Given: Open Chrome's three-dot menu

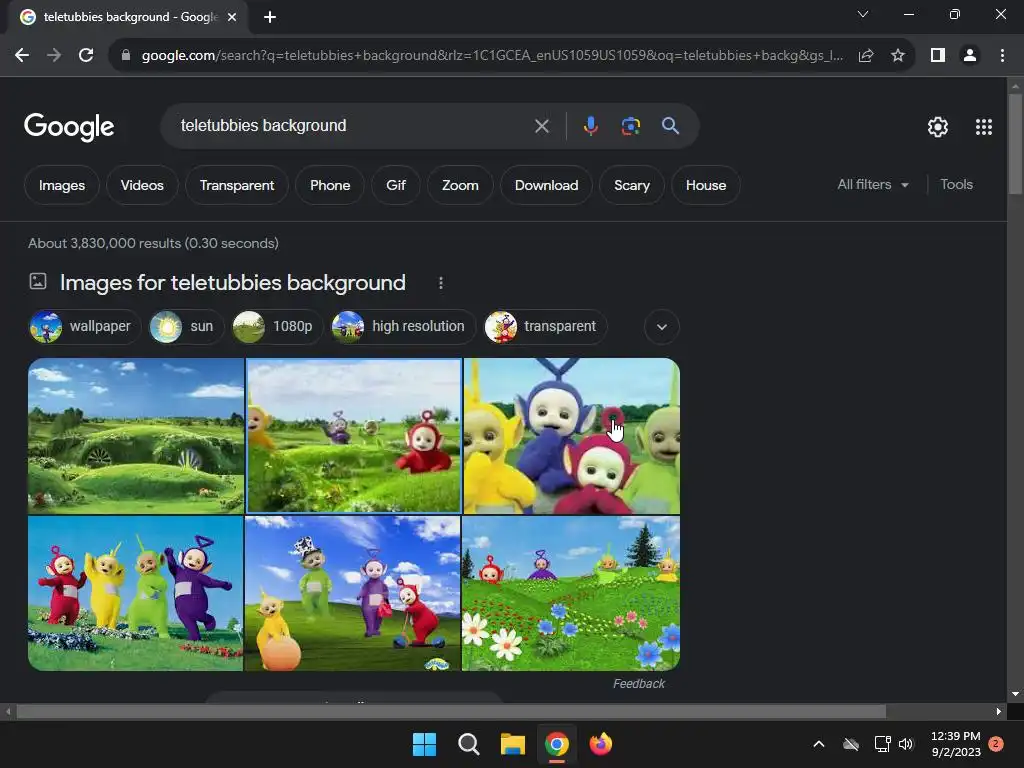Looking at the screenshot, I should [x=1002, y=56].
